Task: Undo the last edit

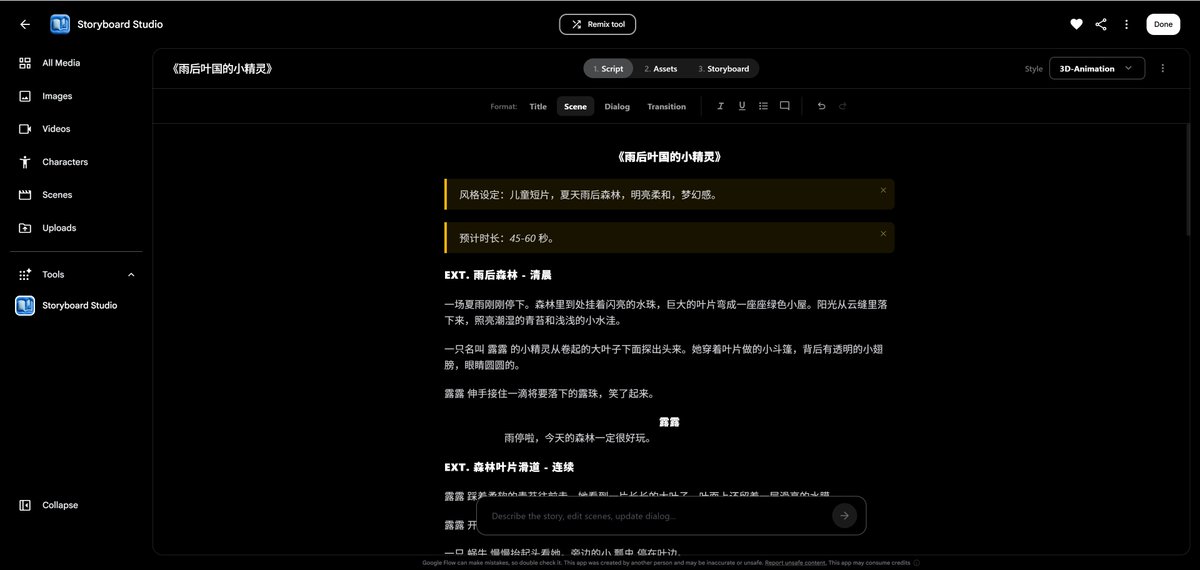Action: click(821, 106)
